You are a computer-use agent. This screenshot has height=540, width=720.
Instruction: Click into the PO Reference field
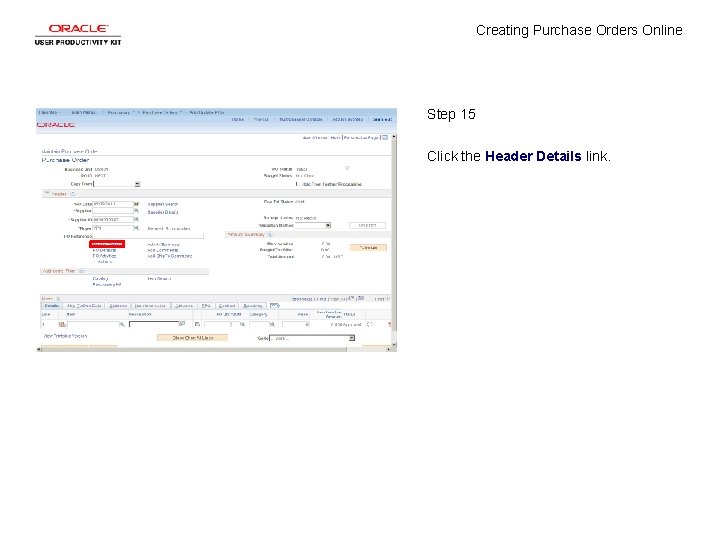pyautogui.click(x=148, y=236)
